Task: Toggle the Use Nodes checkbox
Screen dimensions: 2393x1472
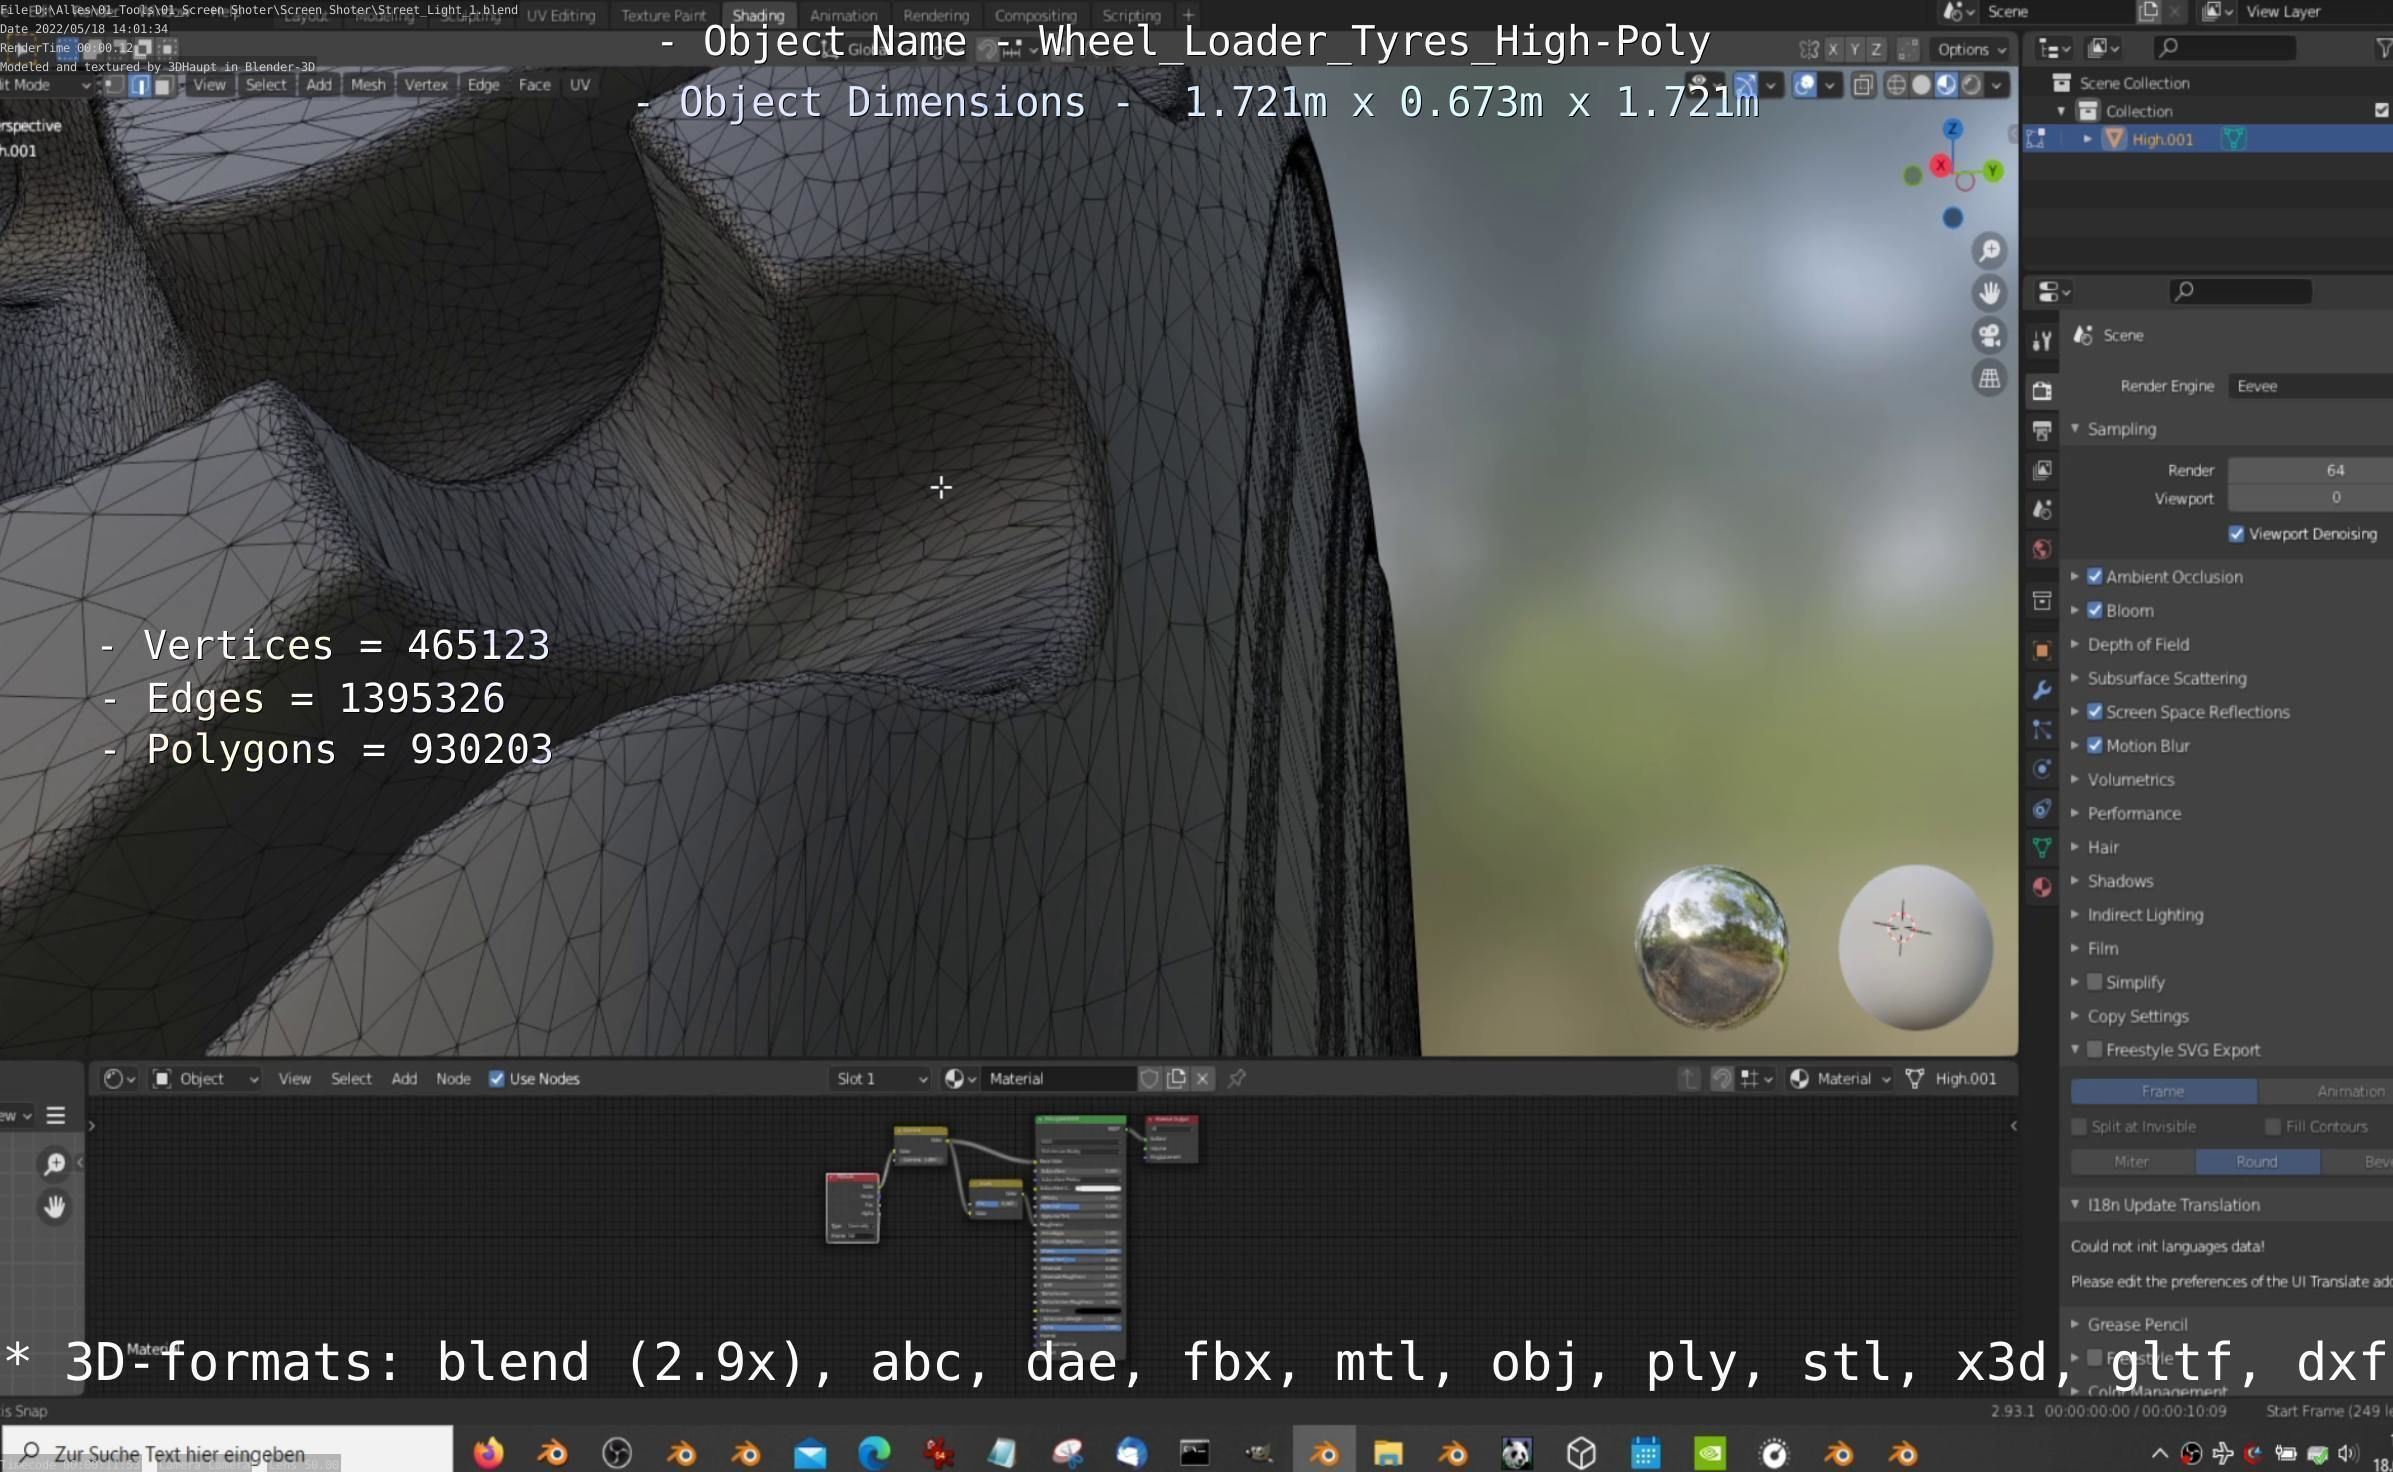Action: 497,1078
